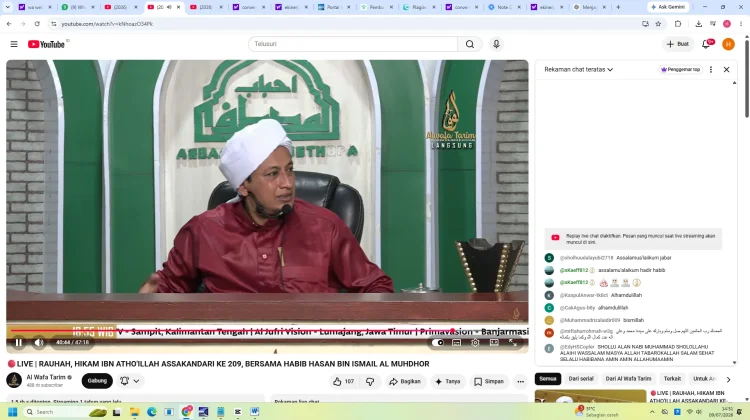
Task: Pause the video
Action: point(19,343)
